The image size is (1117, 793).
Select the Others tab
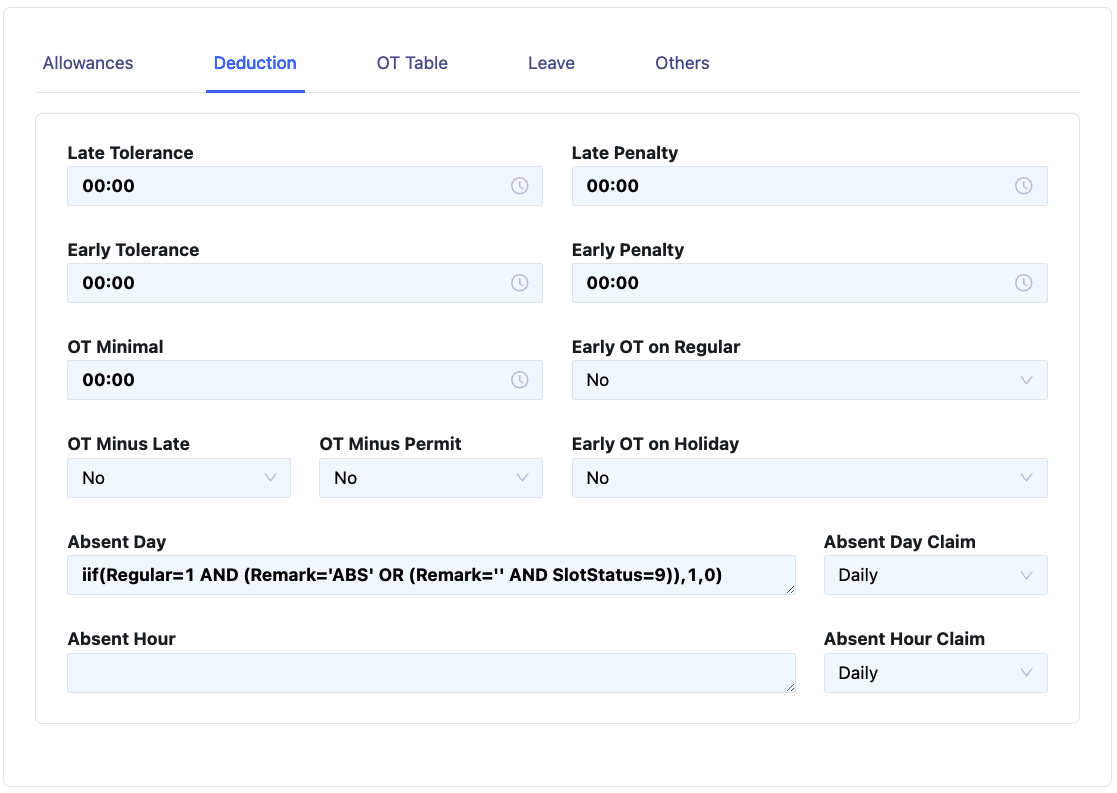point(682,63)
